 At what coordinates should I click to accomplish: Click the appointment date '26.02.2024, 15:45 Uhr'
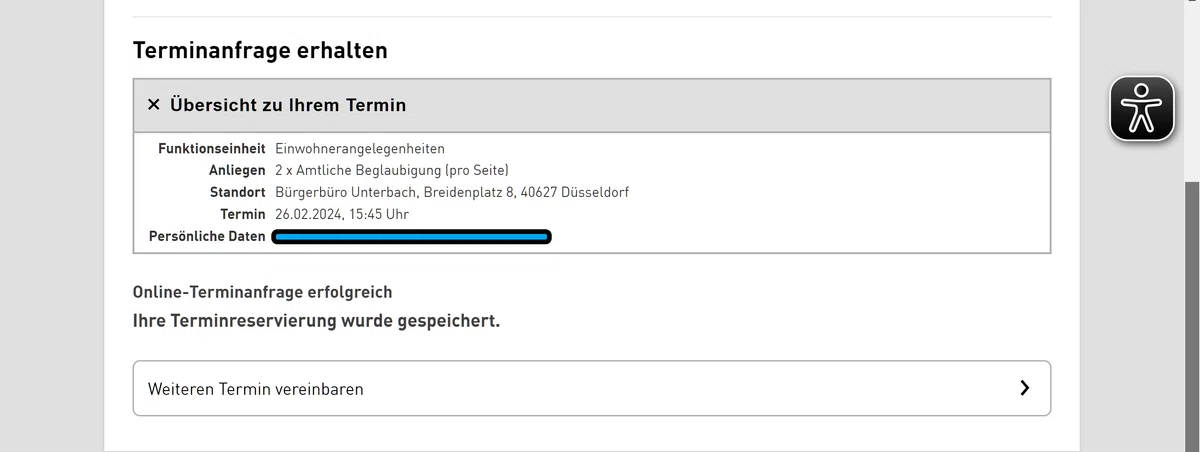[342, 214]
